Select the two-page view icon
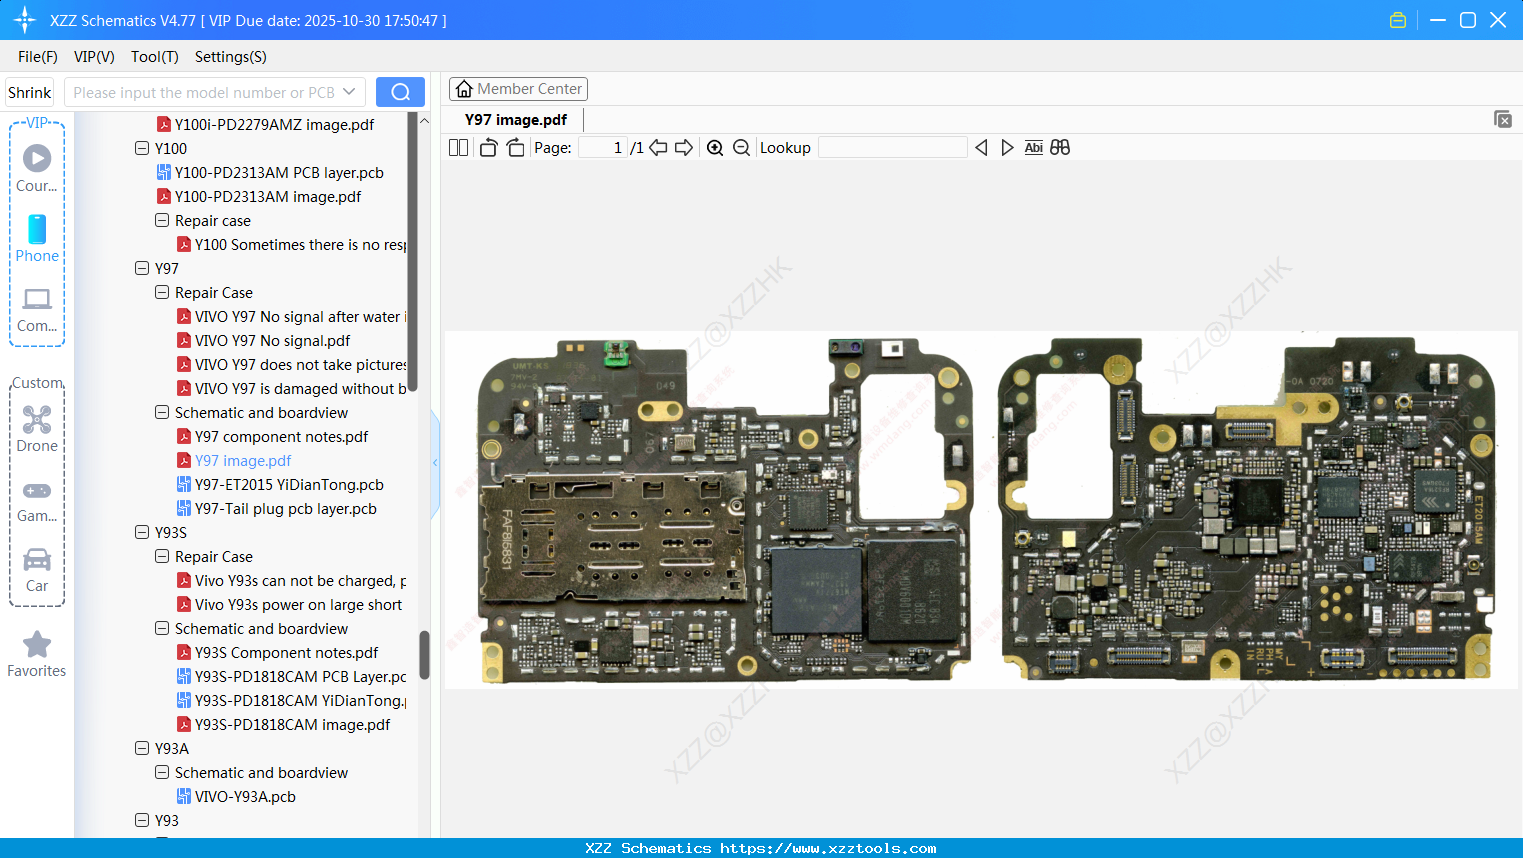This screenshot has width=1523, height=858. point(458,147)
